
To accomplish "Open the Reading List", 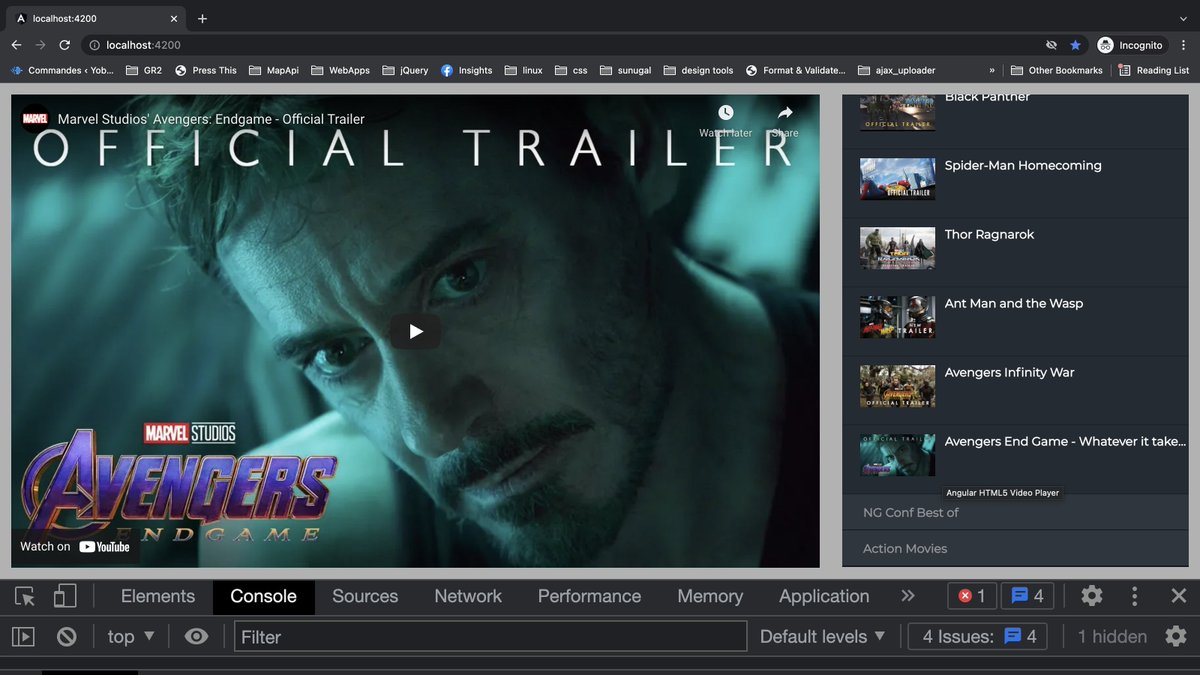I will (1153, 70).
